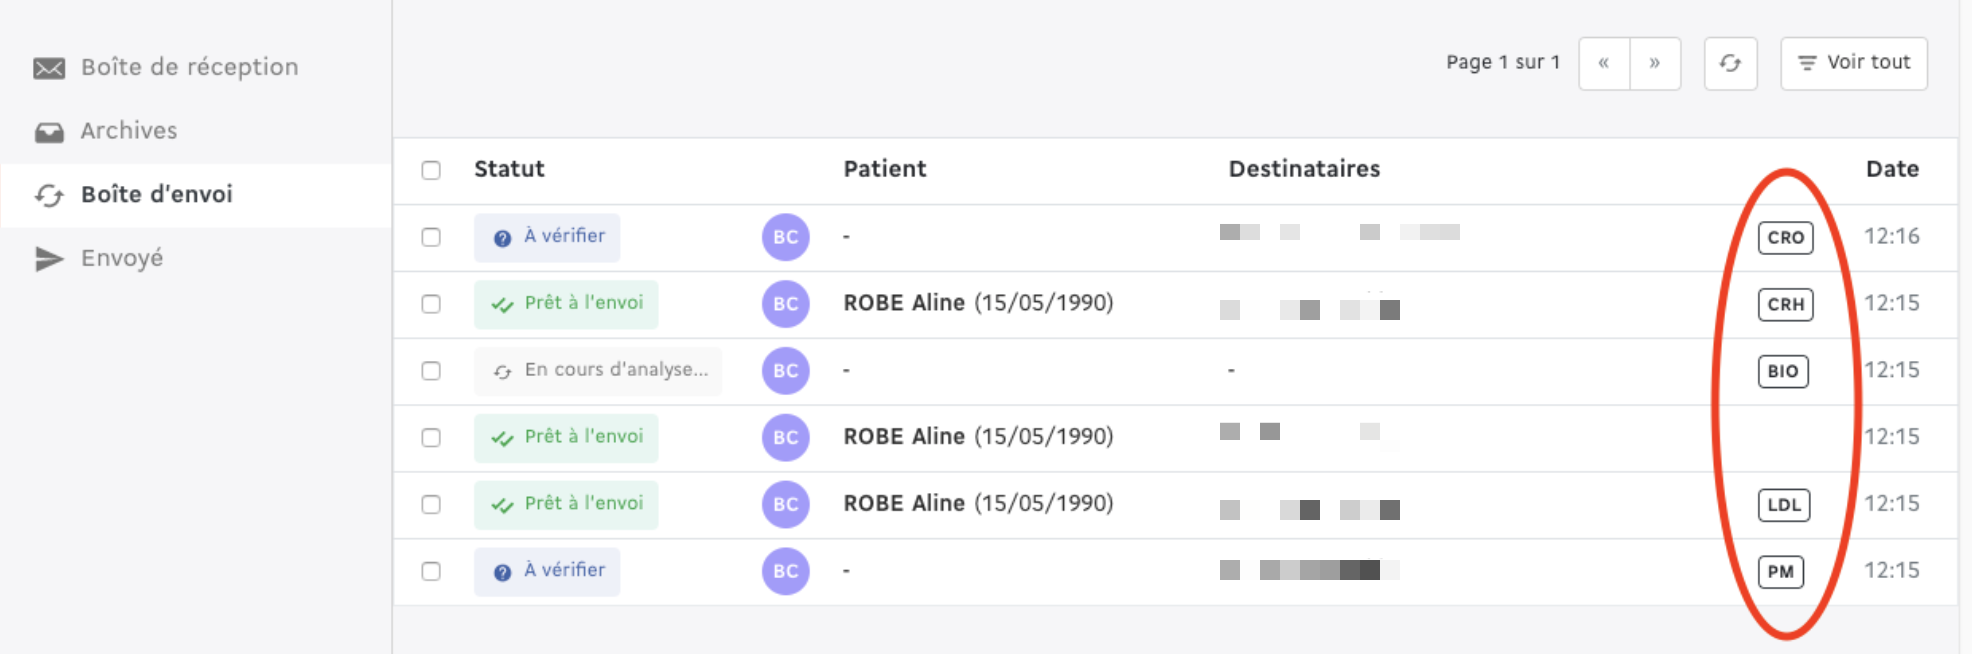Switch to the Envoyé section
Viewport: 1972px width, 654px height.
pos(122,258)
